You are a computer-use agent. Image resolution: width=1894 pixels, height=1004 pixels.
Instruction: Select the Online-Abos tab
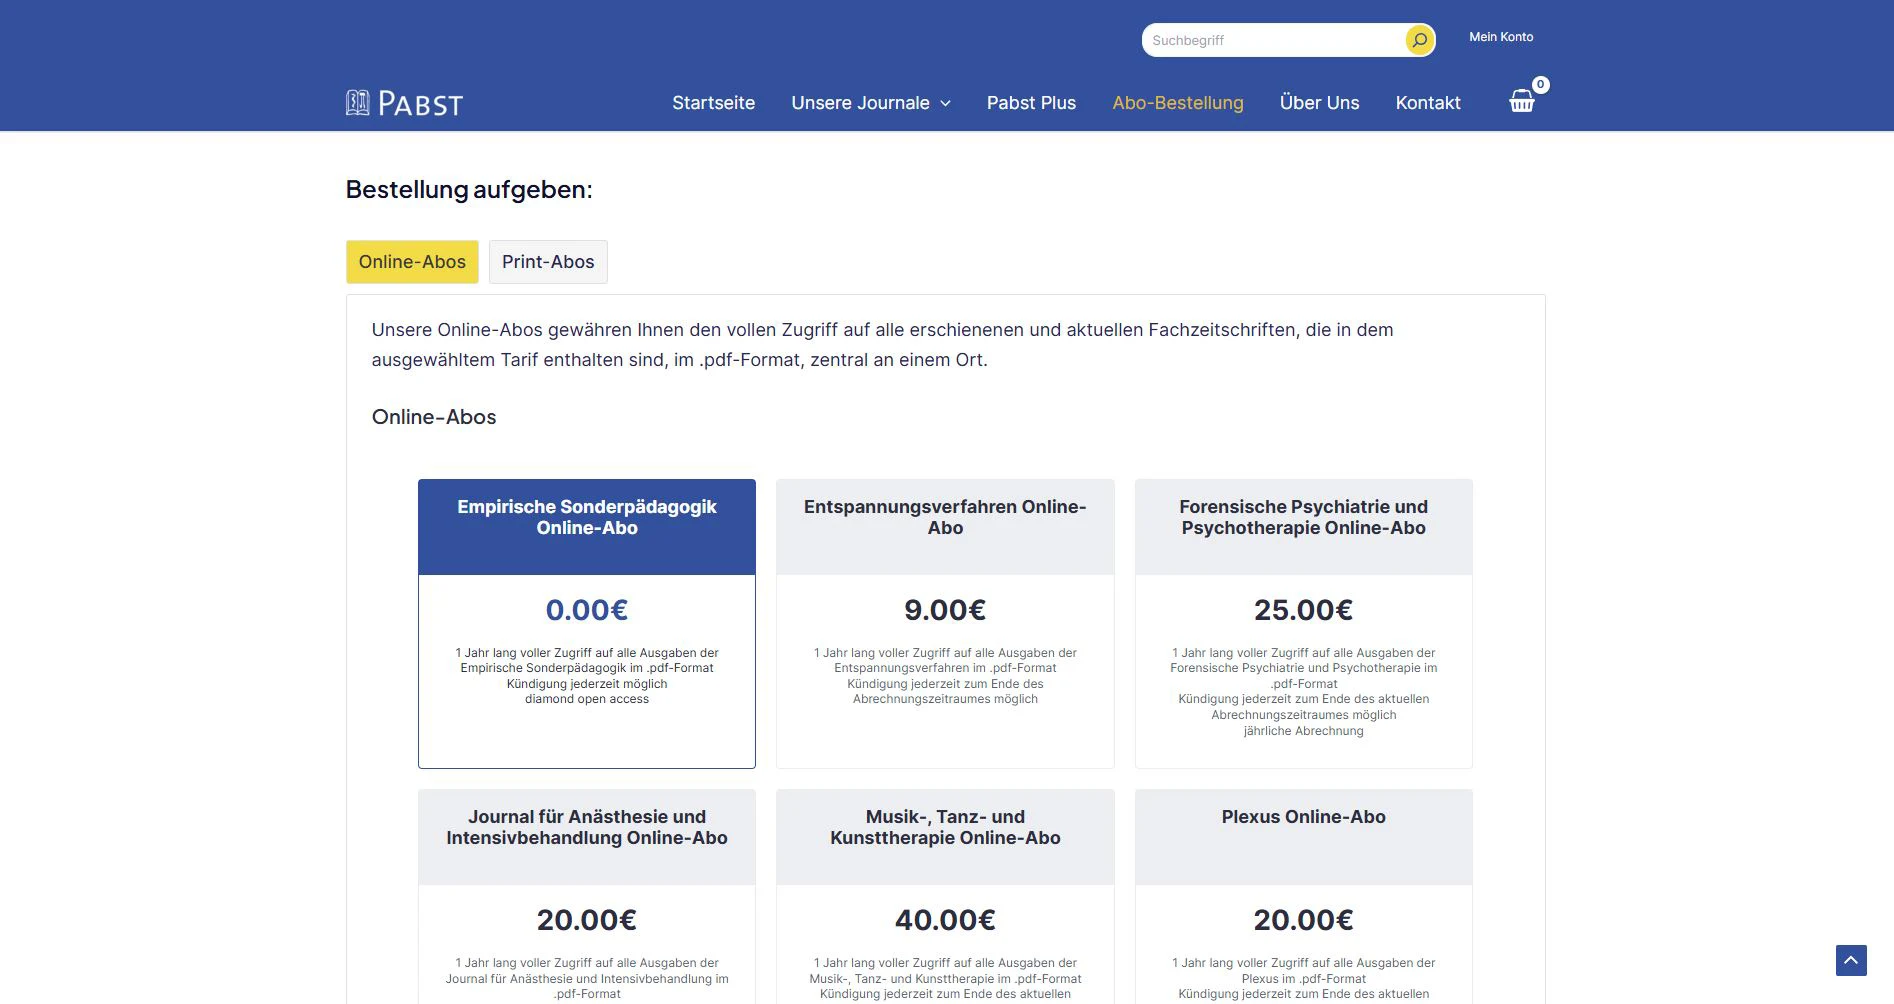[412, 262]
